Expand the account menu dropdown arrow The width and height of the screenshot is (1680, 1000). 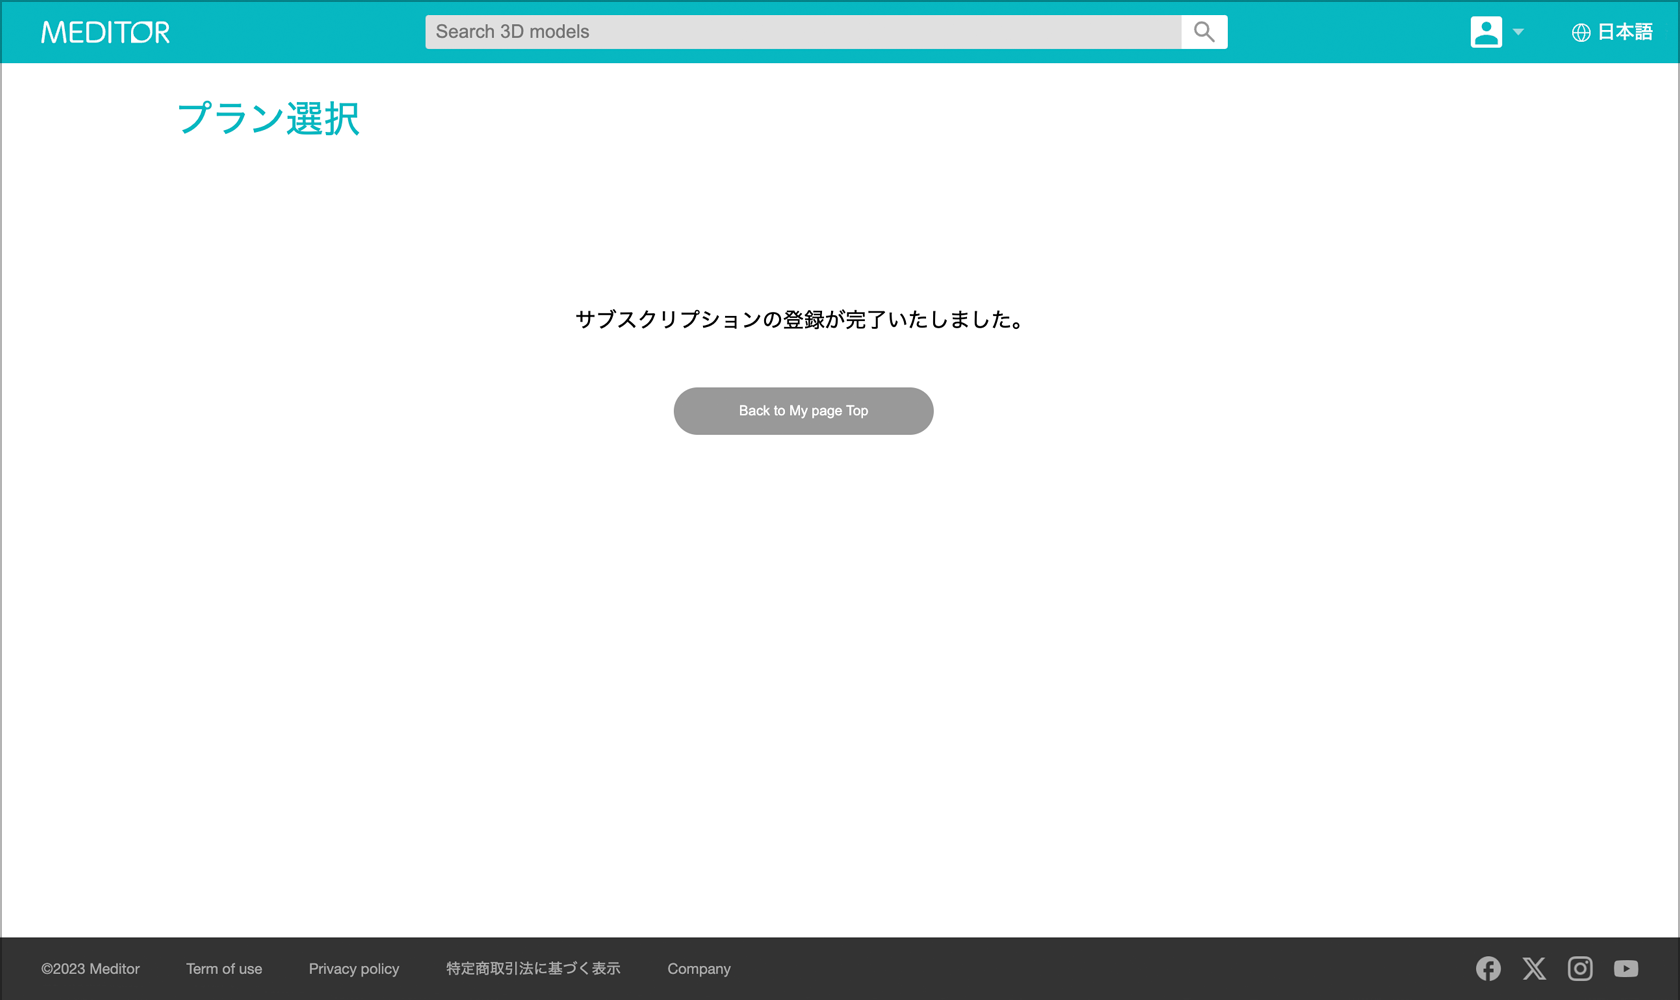pos(1518,32)
